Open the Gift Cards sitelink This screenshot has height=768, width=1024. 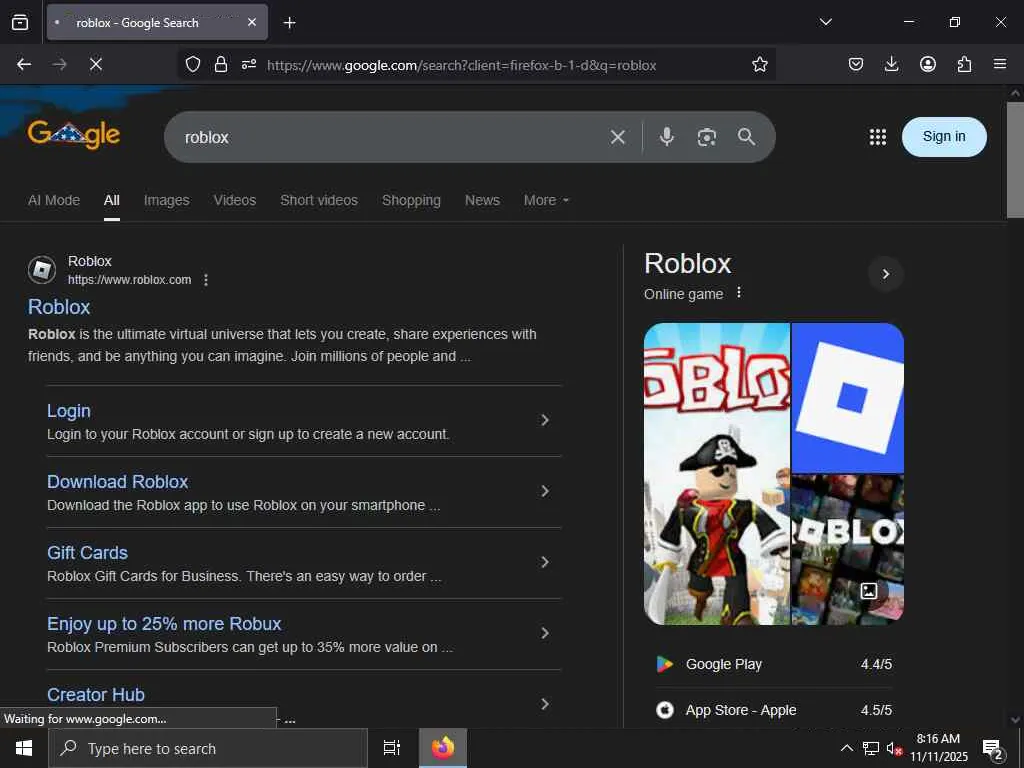coord(88,553)
